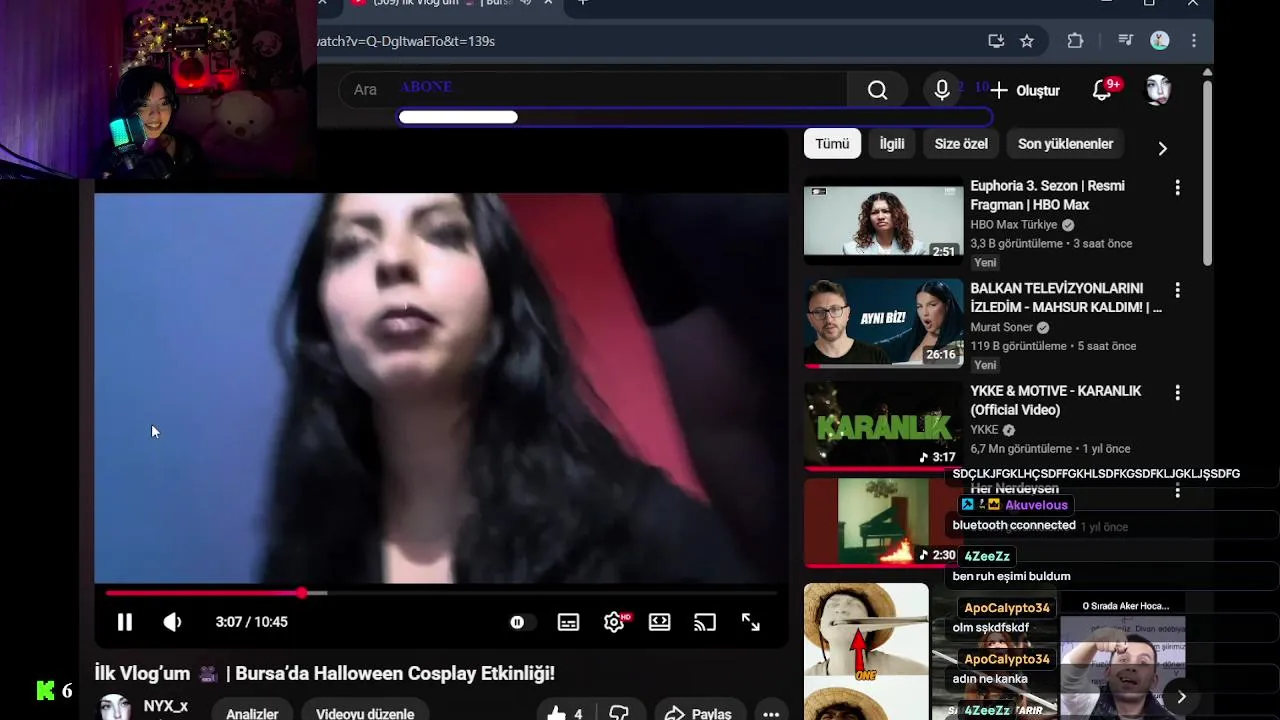Toggle subtitles on the video
Viewport: 1280px width, 720px height.
point(568,622)
